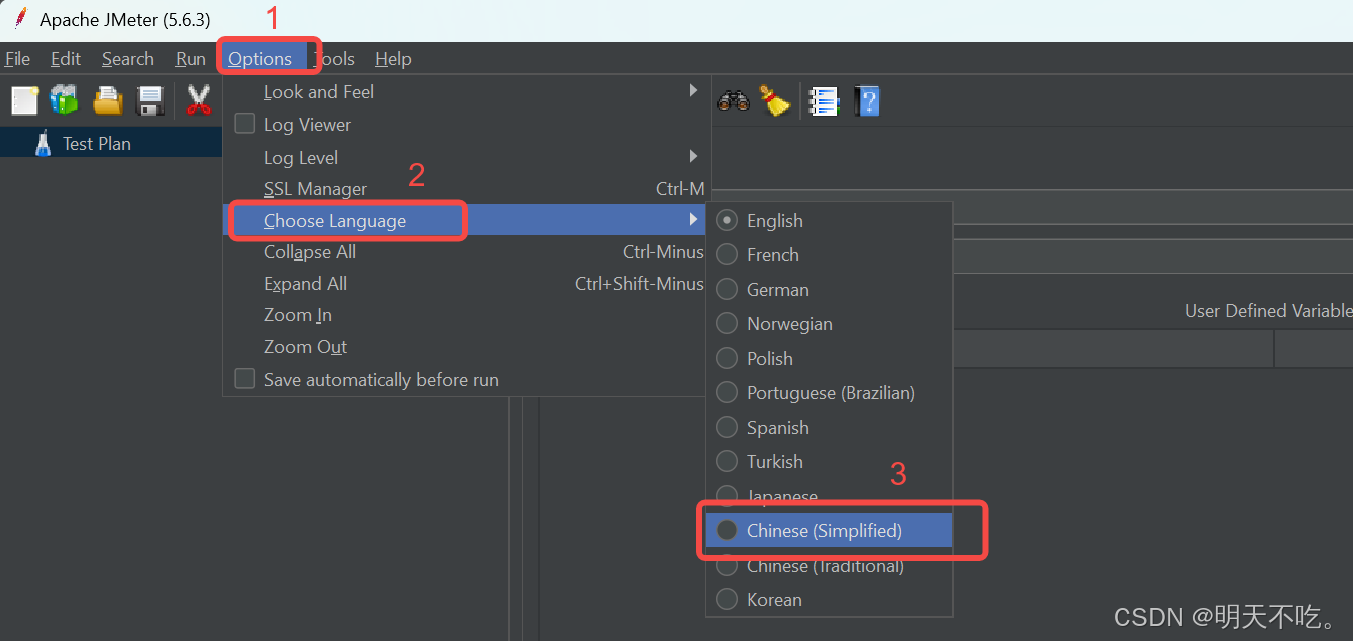
Task: Open the Help menu
Action: tap(393, 59)
